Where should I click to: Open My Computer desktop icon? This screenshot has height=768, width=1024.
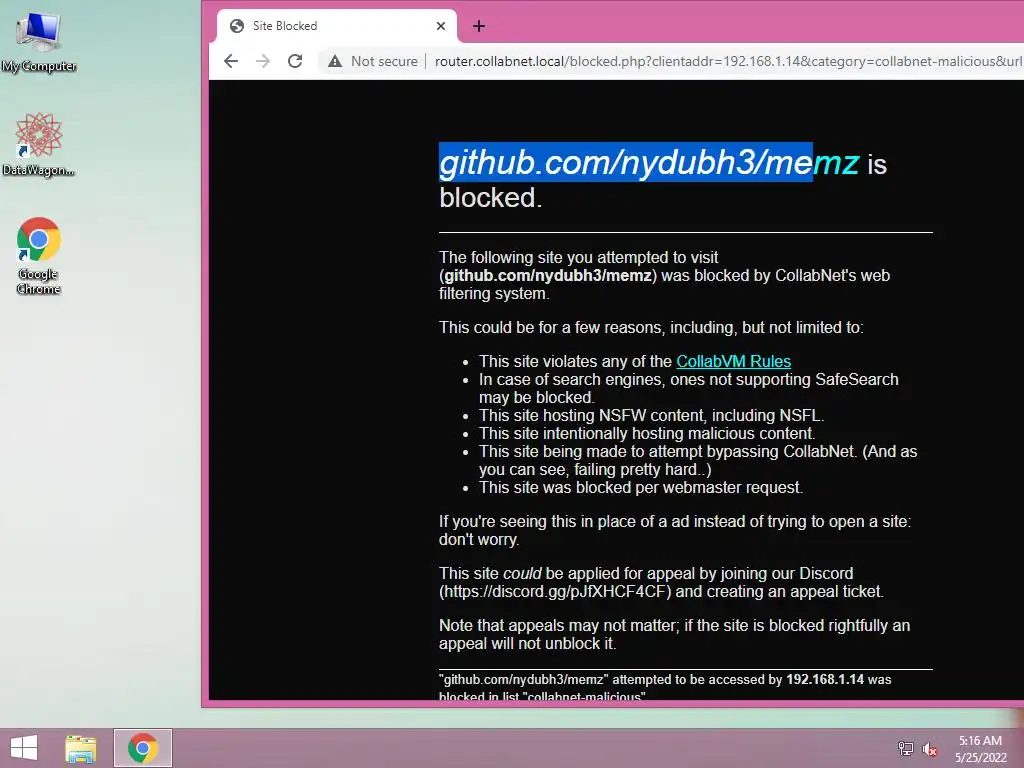coord(39,42)
